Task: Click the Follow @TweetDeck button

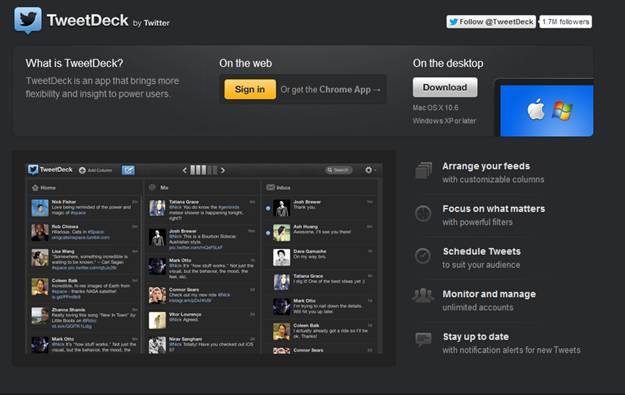Action: coord(491,22)
